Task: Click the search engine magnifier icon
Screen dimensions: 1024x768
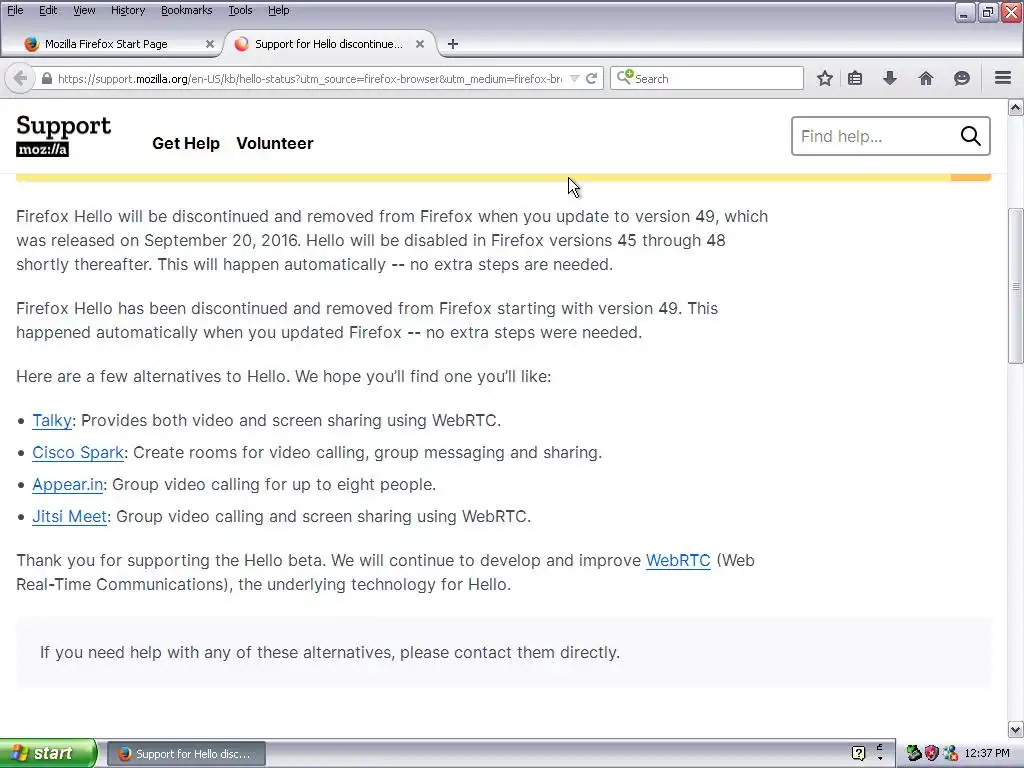Action: point(624,77)
